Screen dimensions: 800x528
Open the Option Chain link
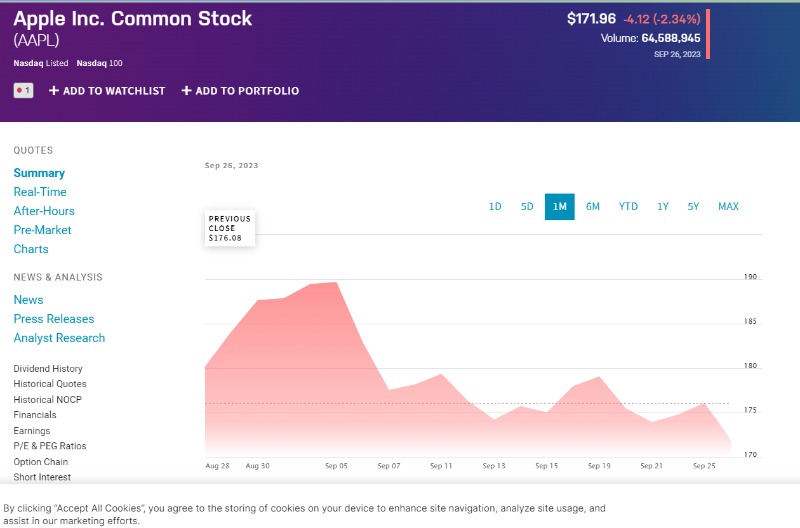click(41, 462)
